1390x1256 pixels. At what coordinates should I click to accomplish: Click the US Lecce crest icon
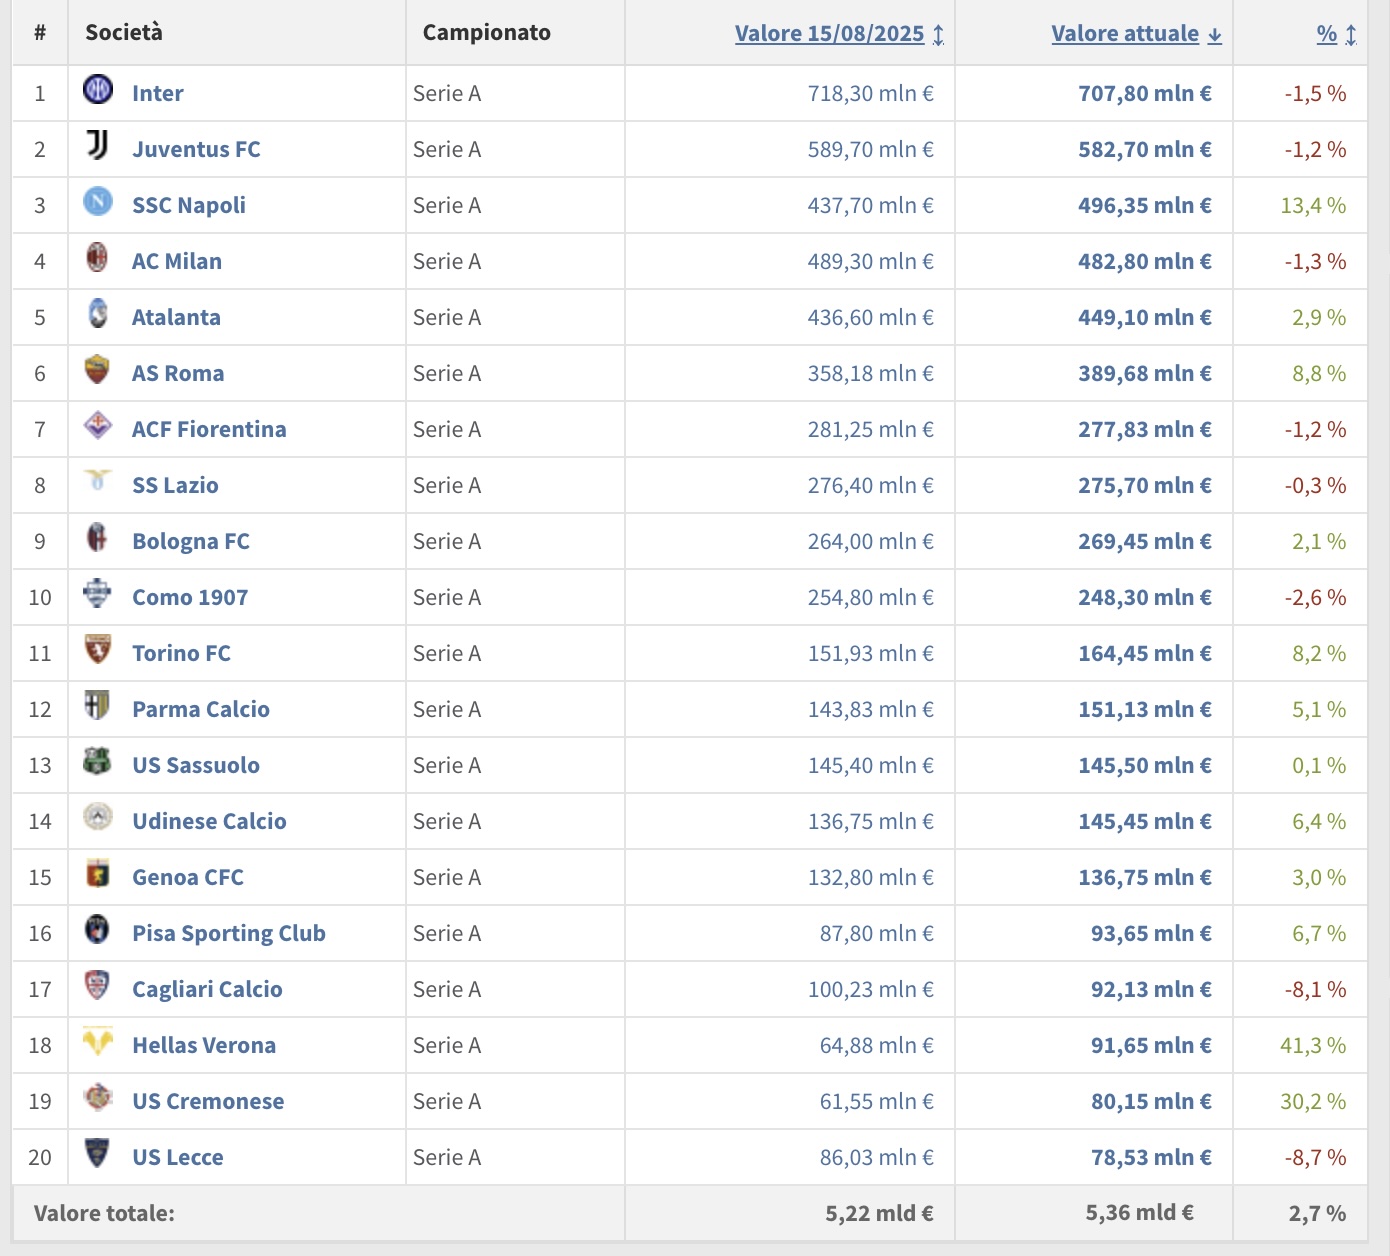pos(97,1154)
